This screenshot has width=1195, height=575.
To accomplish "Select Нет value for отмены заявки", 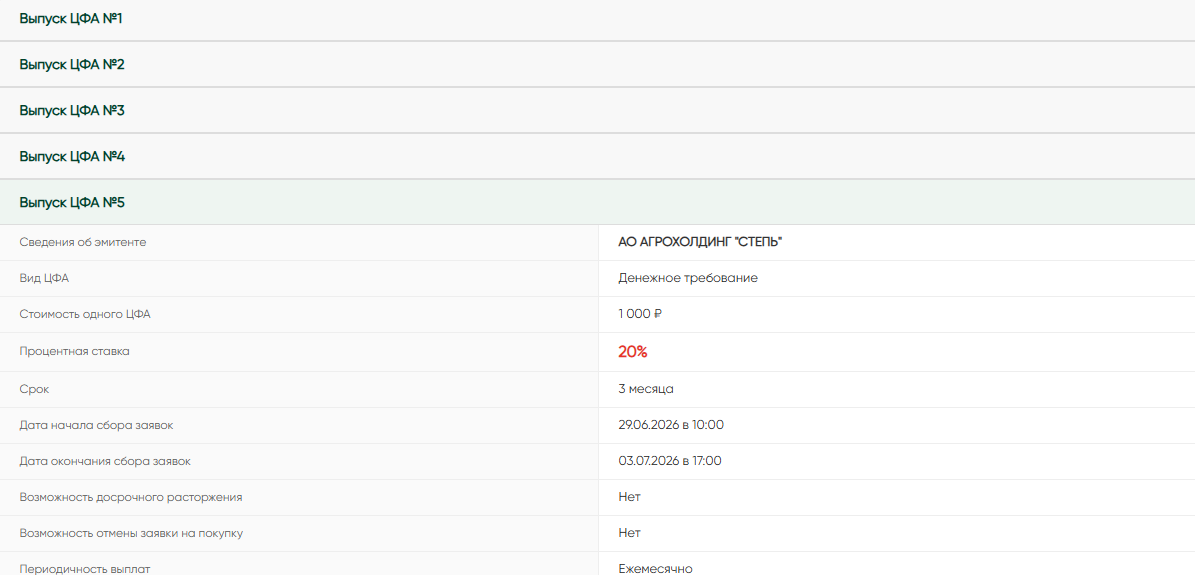I will click(x=630, y=533).
